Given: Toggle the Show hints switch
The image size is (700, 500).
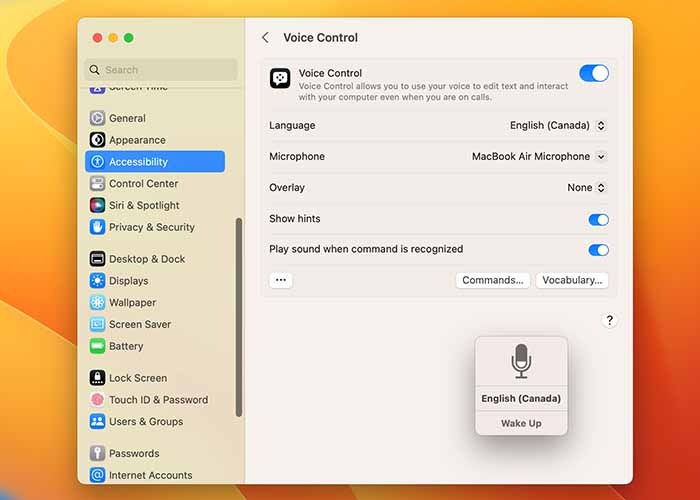Looking at the screenshot, I should pyautogui.click(x=598, y=220).
